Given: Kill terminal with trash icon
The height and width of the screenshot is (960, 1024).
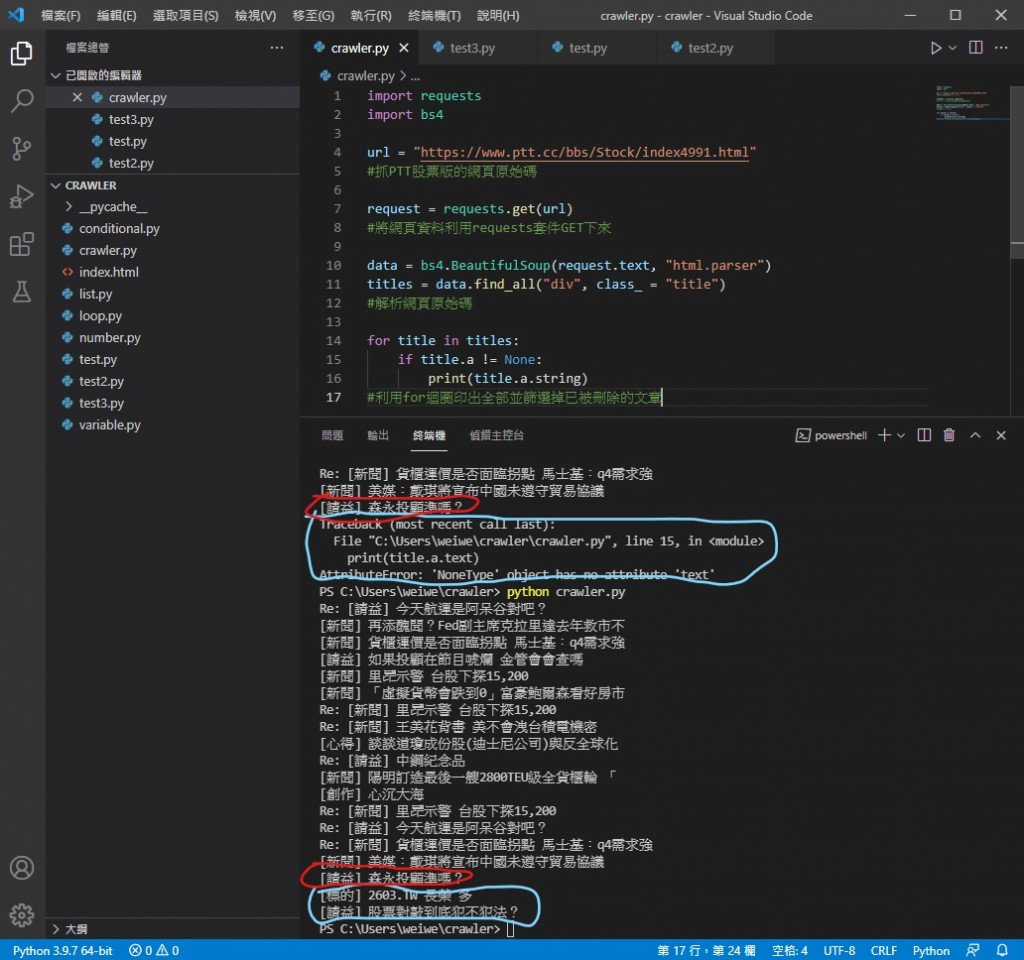Looking at the screenshot, I should [x=949, y=435].
